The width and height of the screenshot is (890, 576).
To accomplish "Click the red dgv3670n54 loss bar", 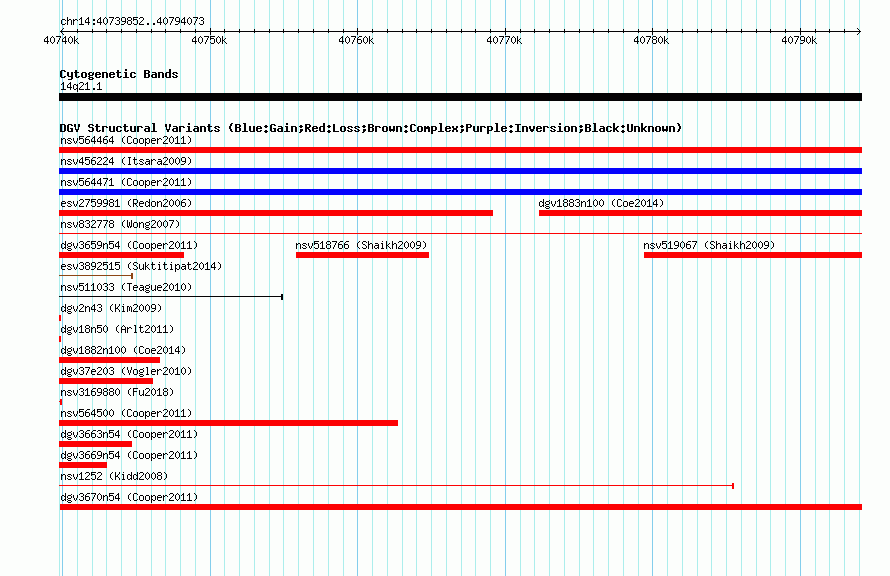I will (460, 507).
